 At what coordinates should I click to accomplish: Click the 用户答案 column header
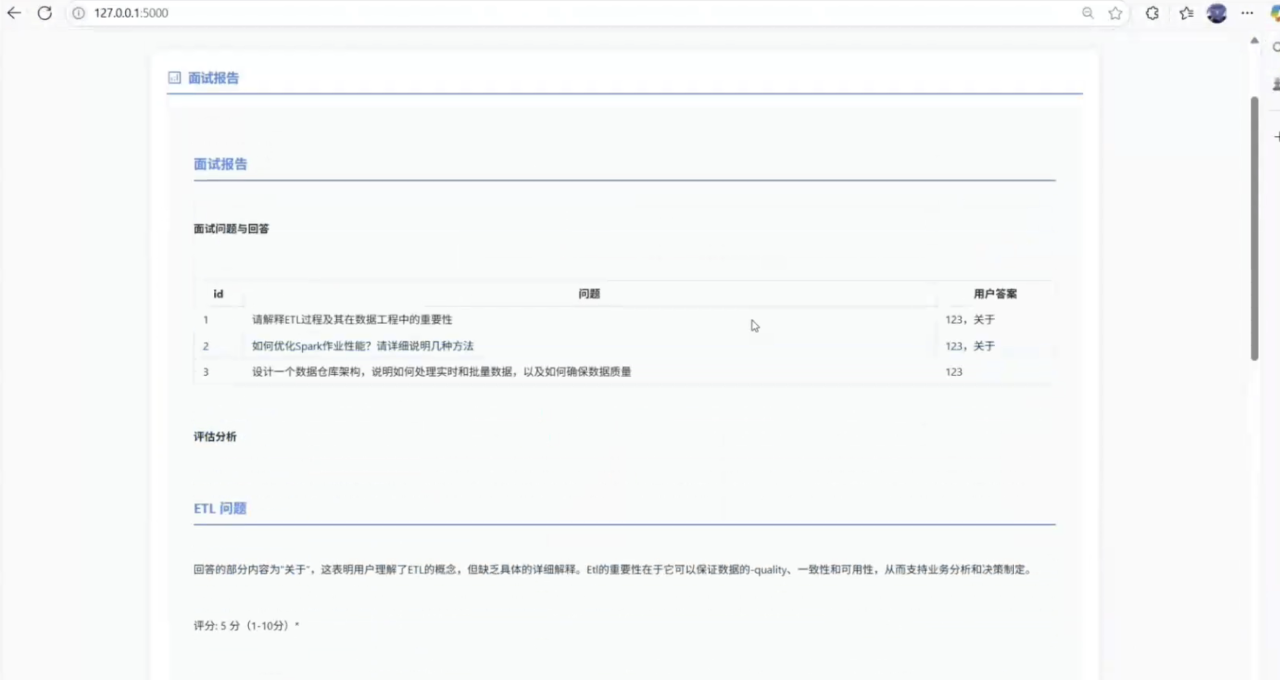(995, 294)
